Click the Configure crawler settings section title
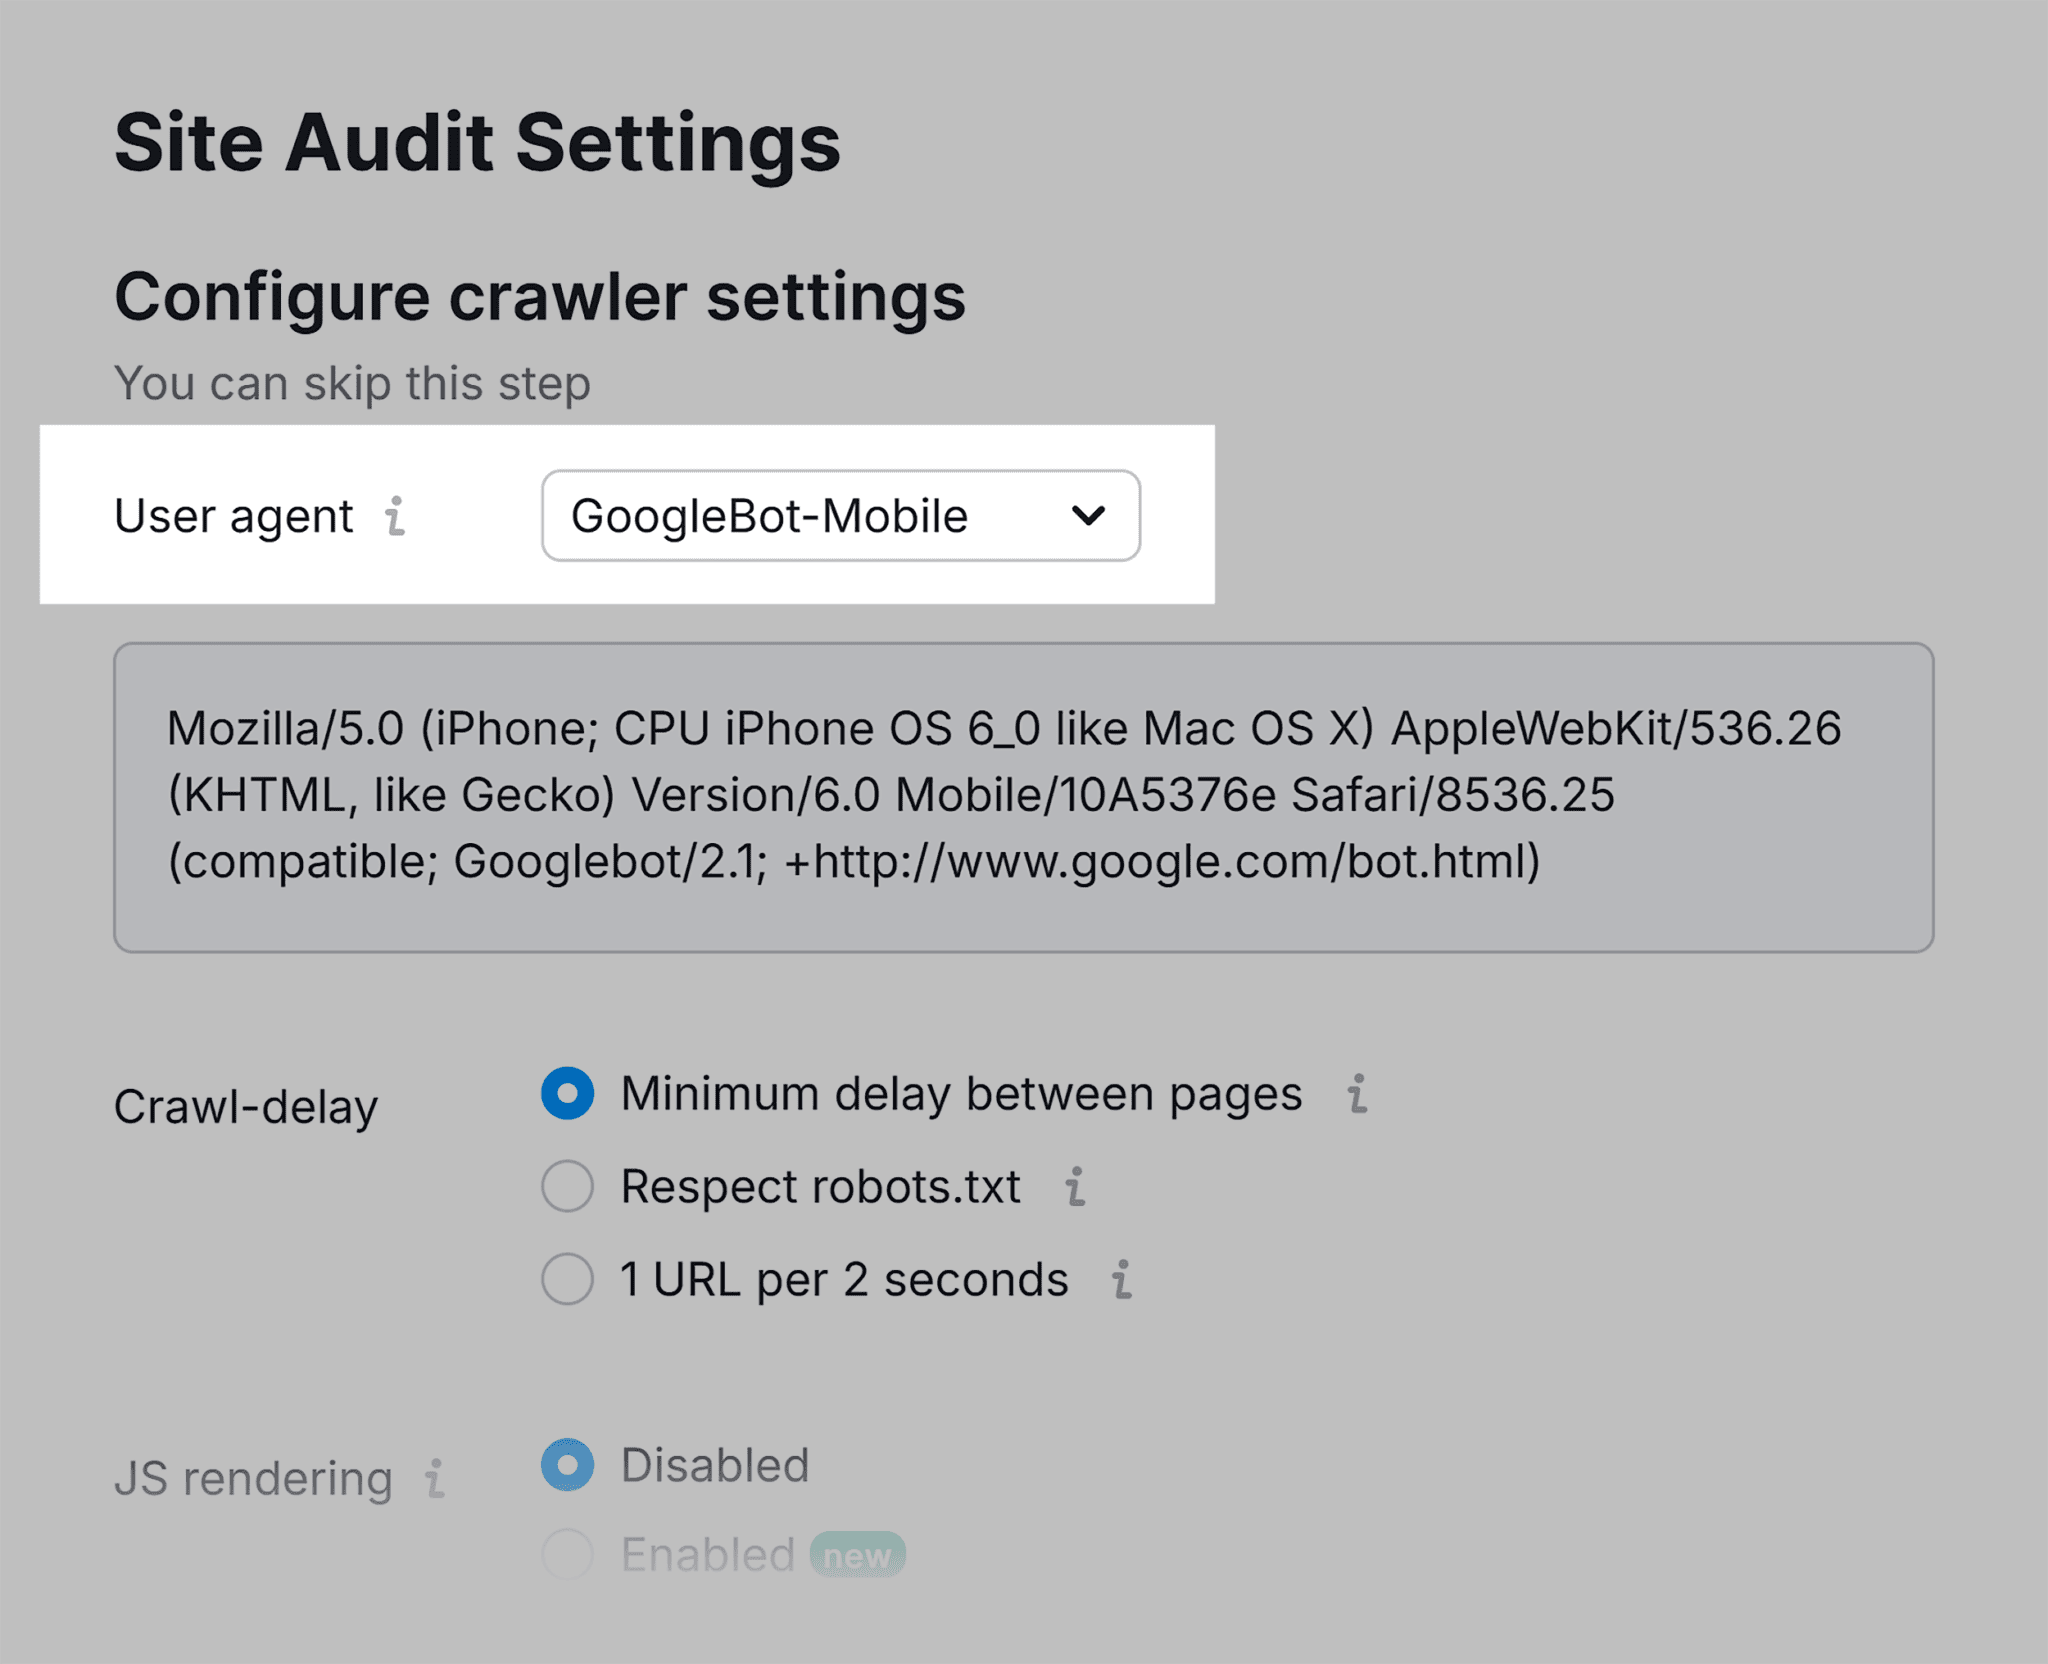The width and height of the screenshot is (2048, 1664). coord(541,295)
